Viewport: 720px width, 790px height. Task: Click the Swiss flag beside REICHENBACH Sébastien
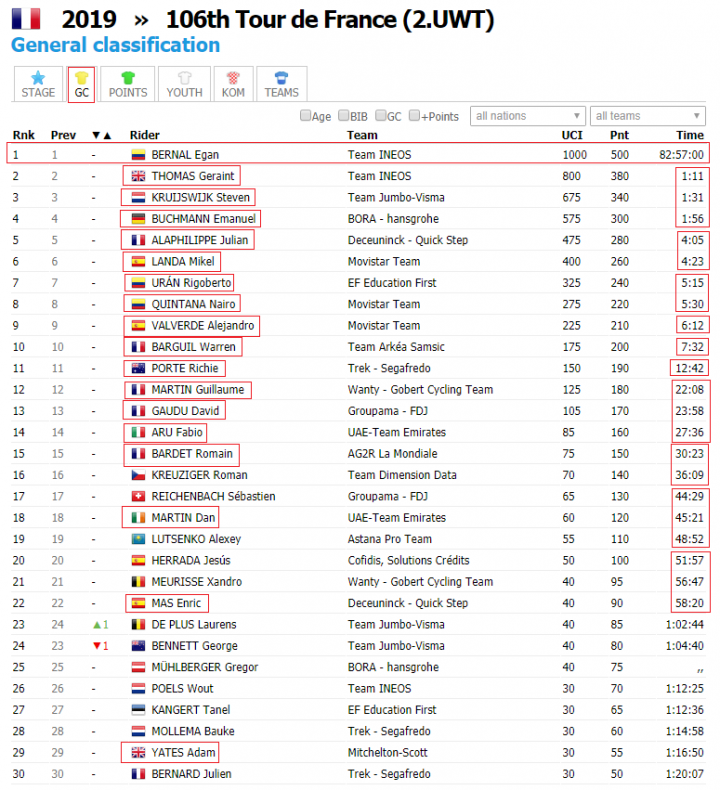(138, 496)
